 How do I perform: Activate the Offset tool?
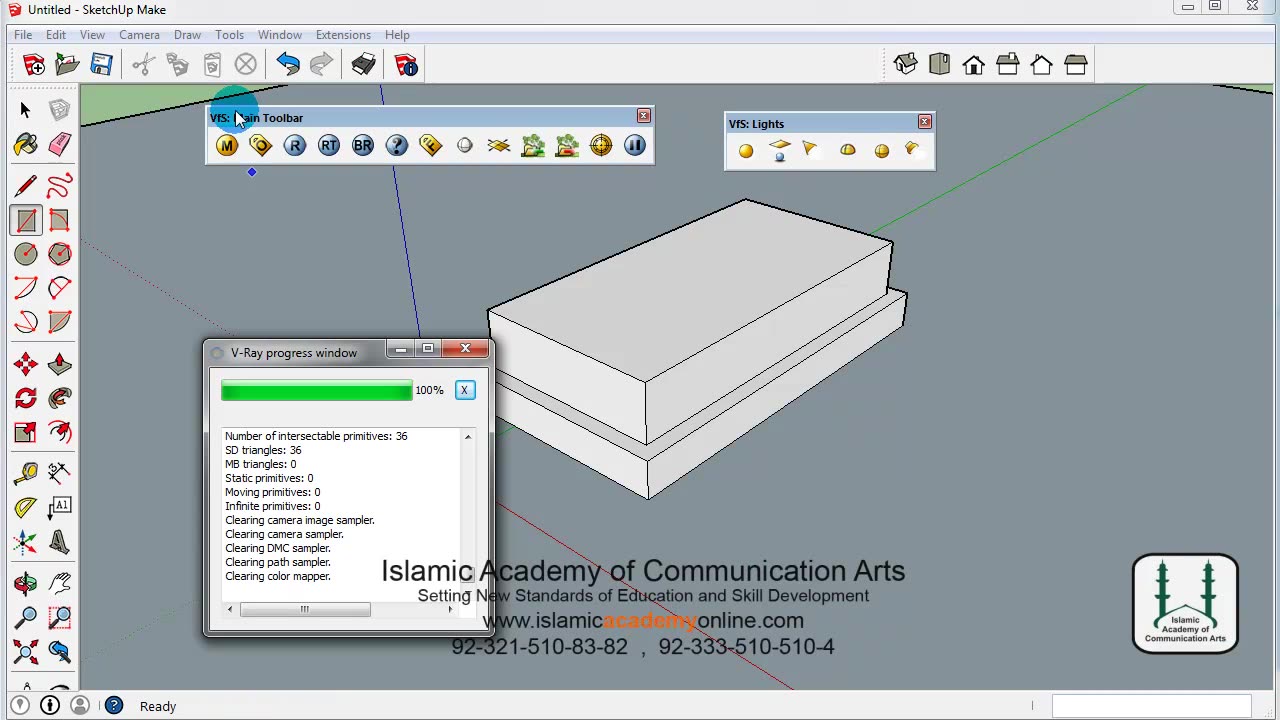pyautogui.click(x=59, y=432)
